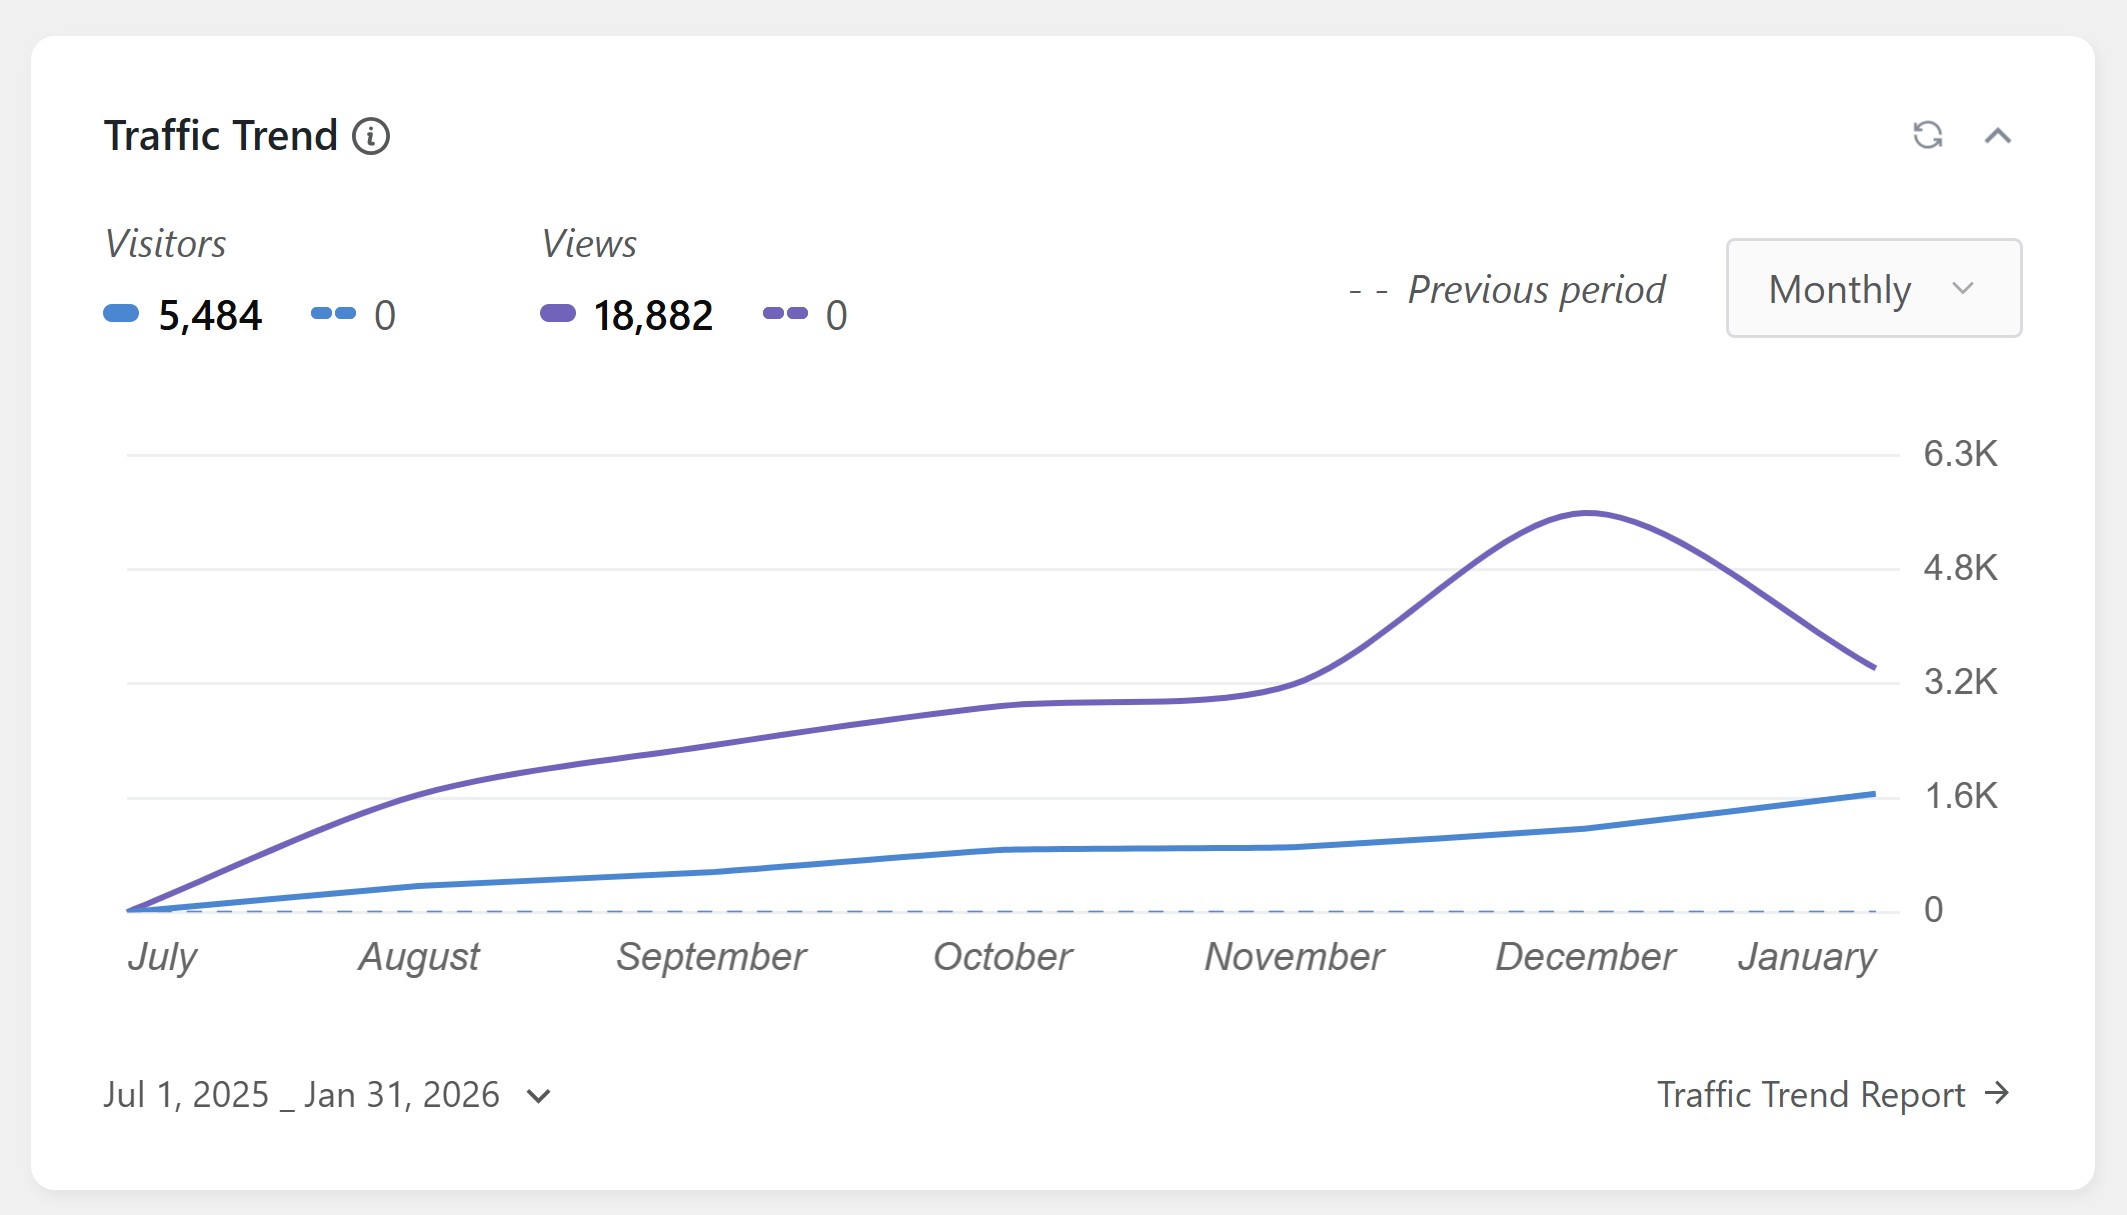
Task: Click the Traffic Trend info icon
Action: (x=371, y=136)
